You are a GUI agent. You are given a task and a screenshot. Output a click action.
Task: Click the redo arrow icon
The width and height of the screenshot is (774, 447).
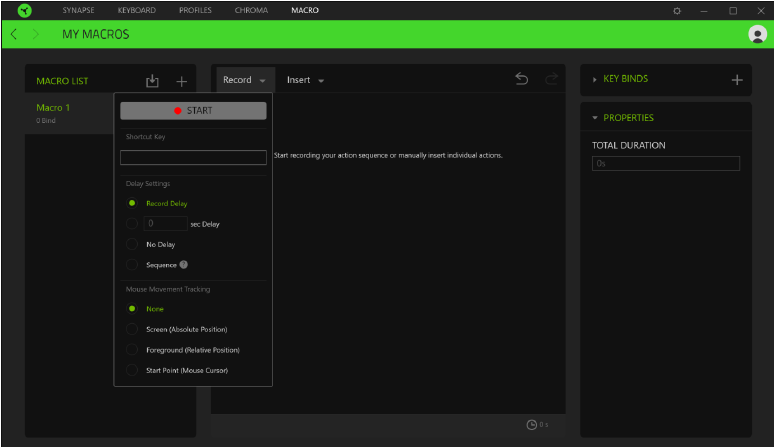click(x=551, y=78)
